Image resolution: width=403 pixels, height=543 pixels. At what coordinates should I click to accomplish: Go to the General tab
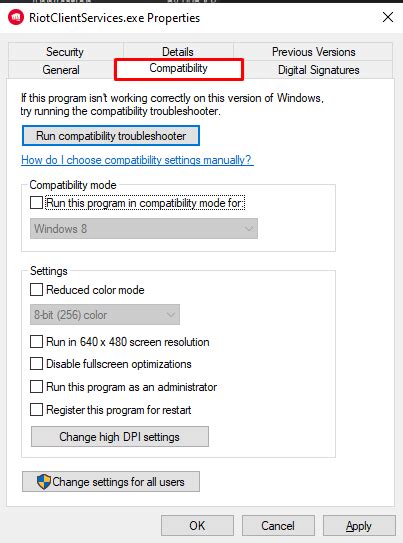pos(61,70)
